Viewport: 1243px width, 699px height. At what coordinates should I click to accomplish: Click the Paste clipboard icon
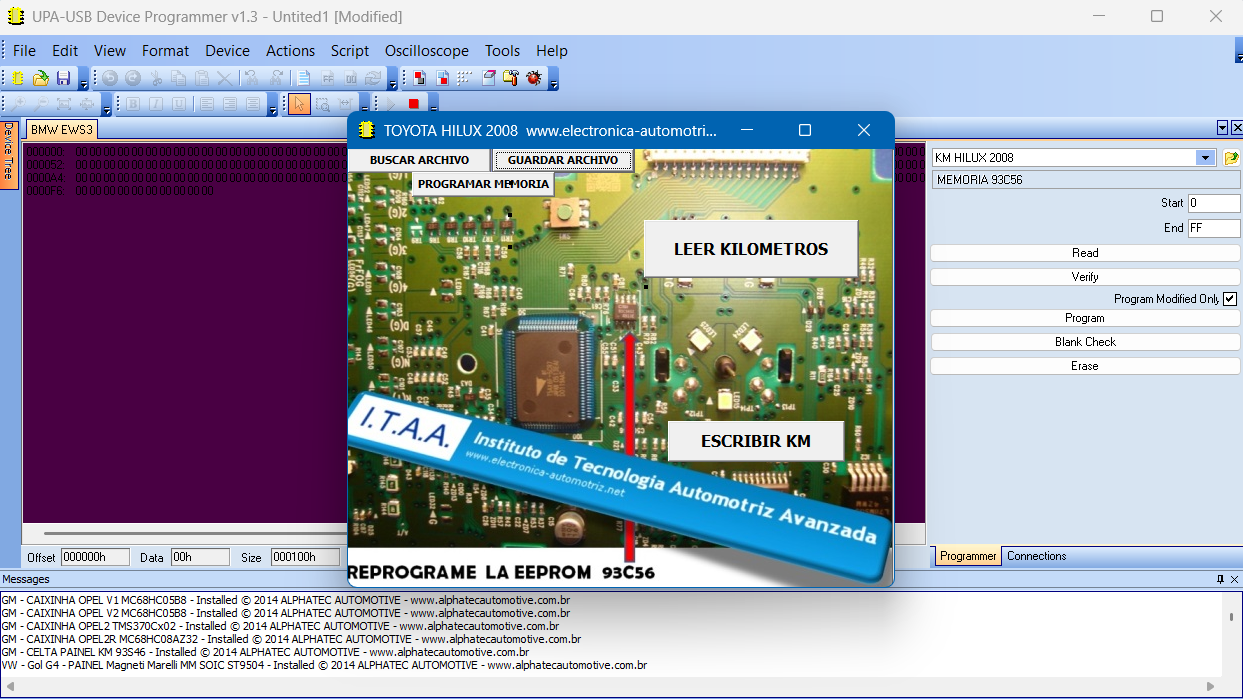click(x=201, y=78)
